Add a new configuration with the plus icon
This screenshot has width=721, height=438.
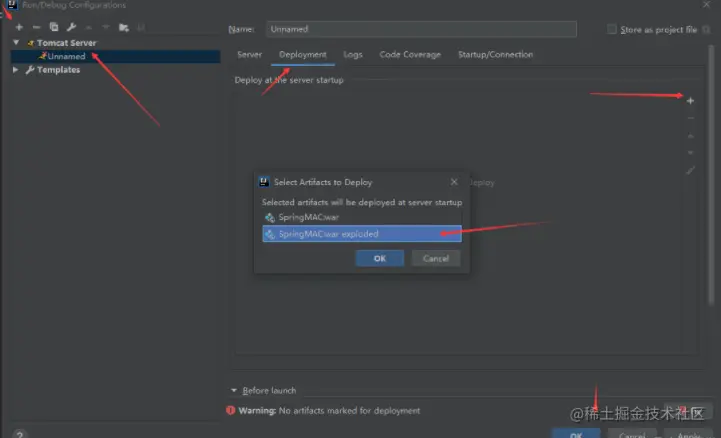pos(19,28)
